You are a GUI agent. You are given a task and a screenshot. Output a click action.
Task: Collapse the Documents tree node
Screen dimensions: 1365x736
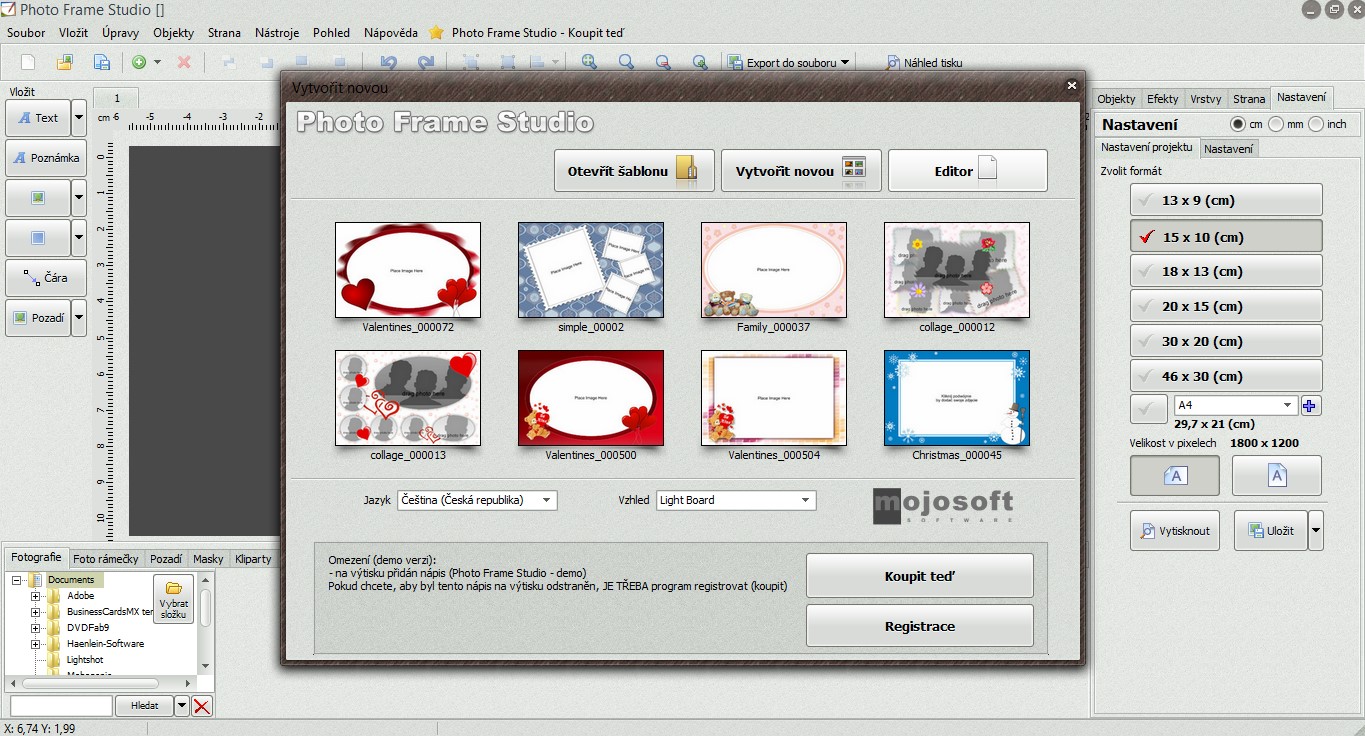(17, 580)
